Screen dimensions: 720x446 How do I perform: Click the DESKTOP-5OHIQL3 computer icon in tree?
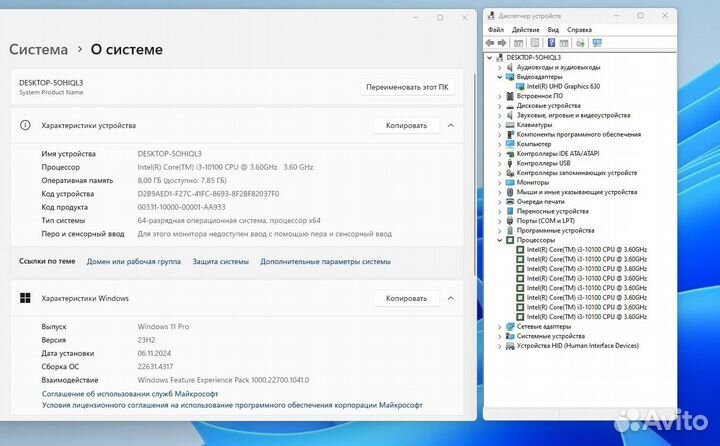[x=500, y=57]
